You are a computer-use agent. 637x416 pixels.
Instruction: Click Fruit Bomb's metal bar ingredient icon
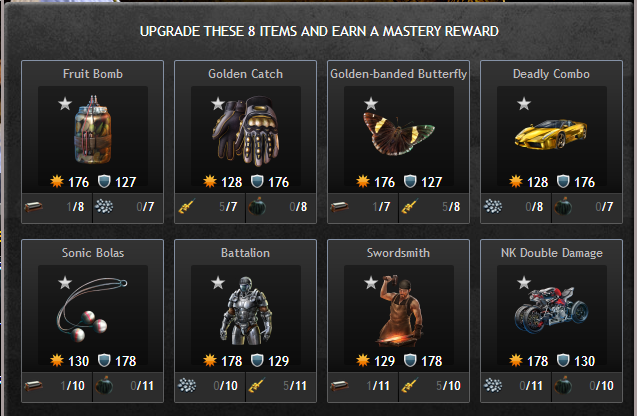click(33, 207)
